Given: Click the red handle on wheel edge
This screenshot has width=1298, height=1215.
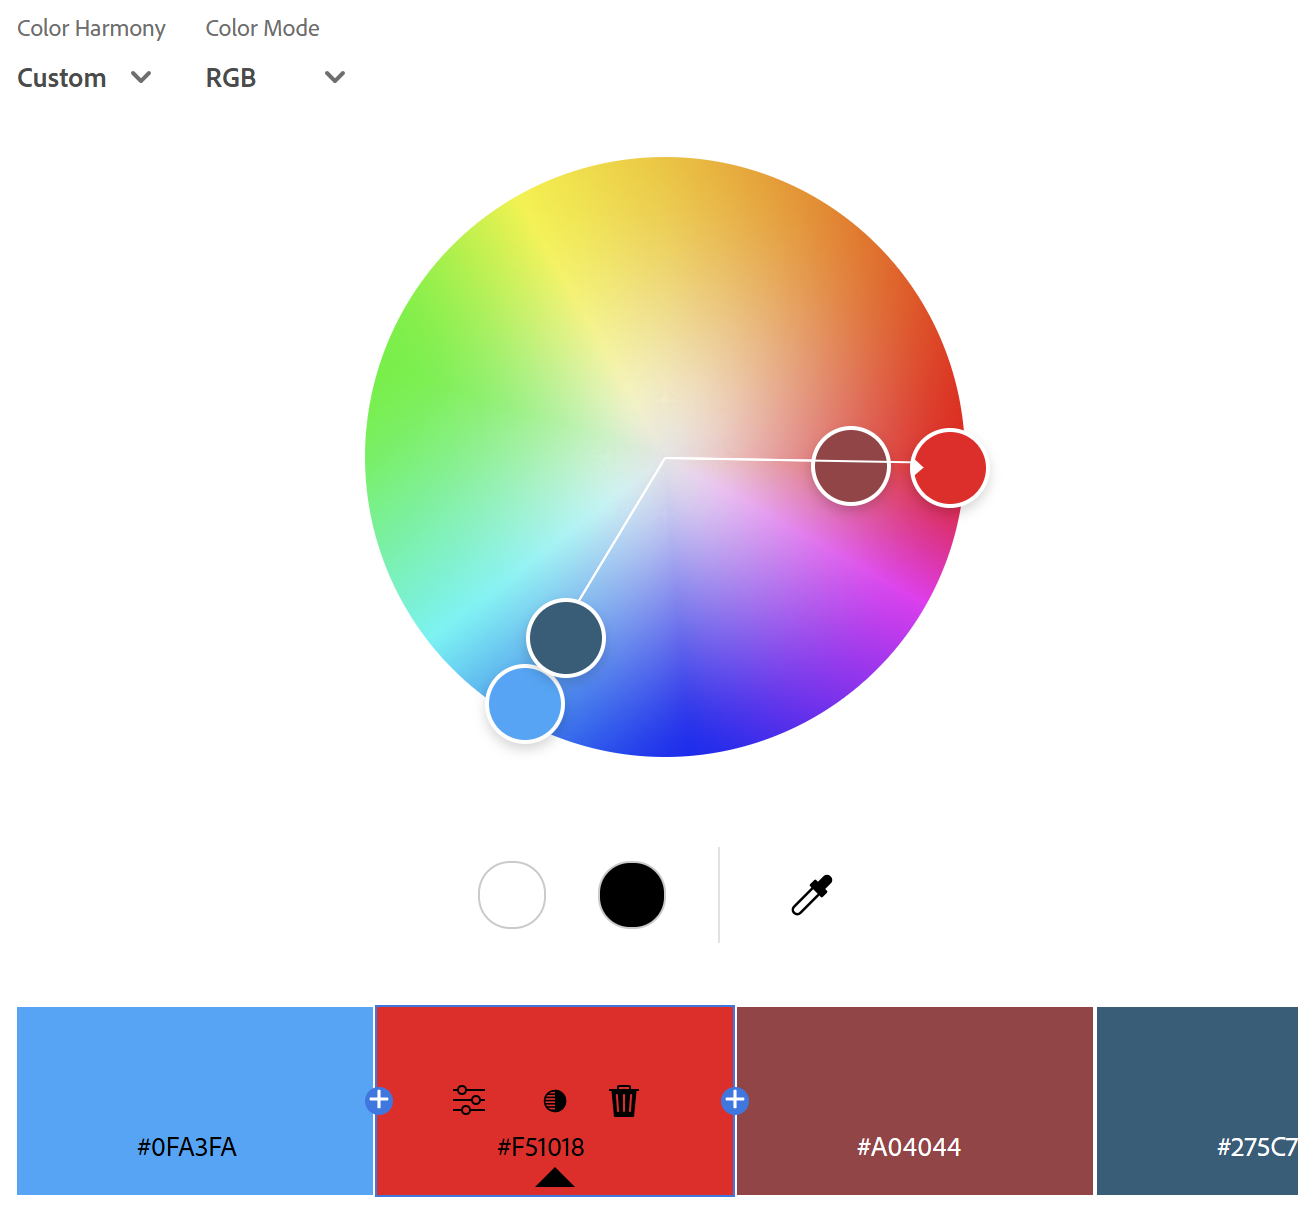Looking at the screenshot, I should [950, 468].
